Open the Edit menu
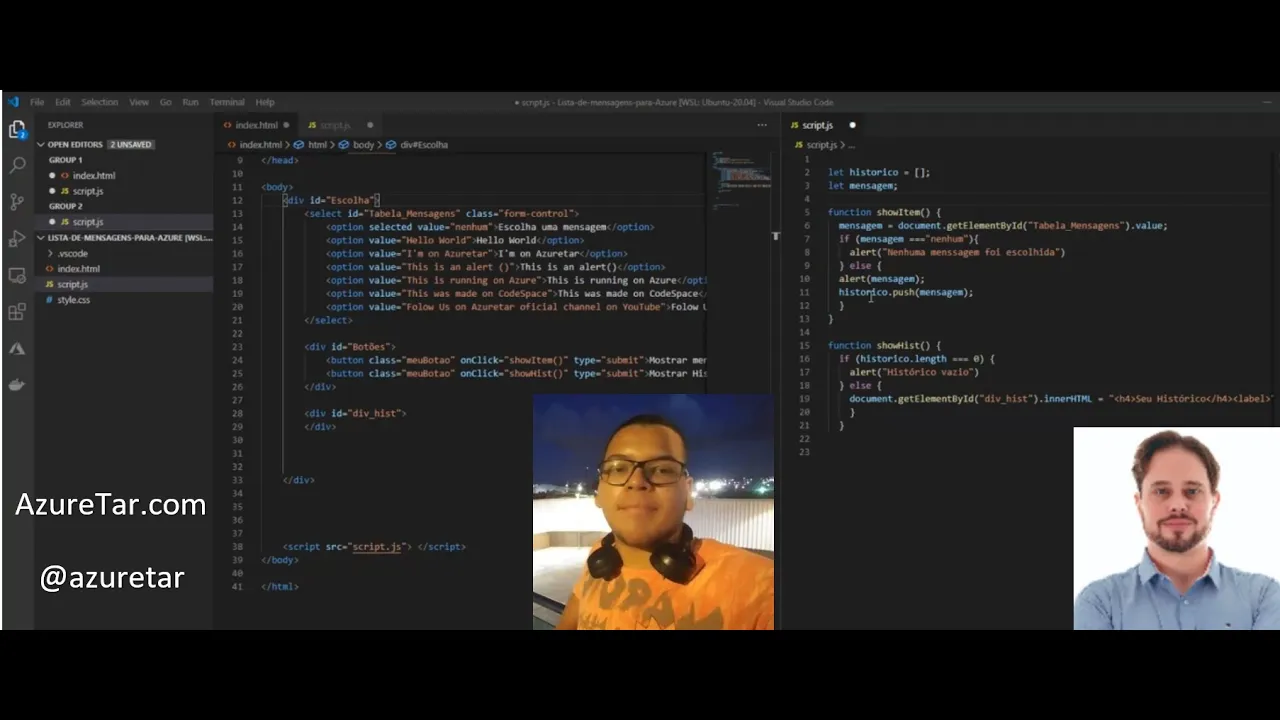1280x720 pixels. pos(63,102)
